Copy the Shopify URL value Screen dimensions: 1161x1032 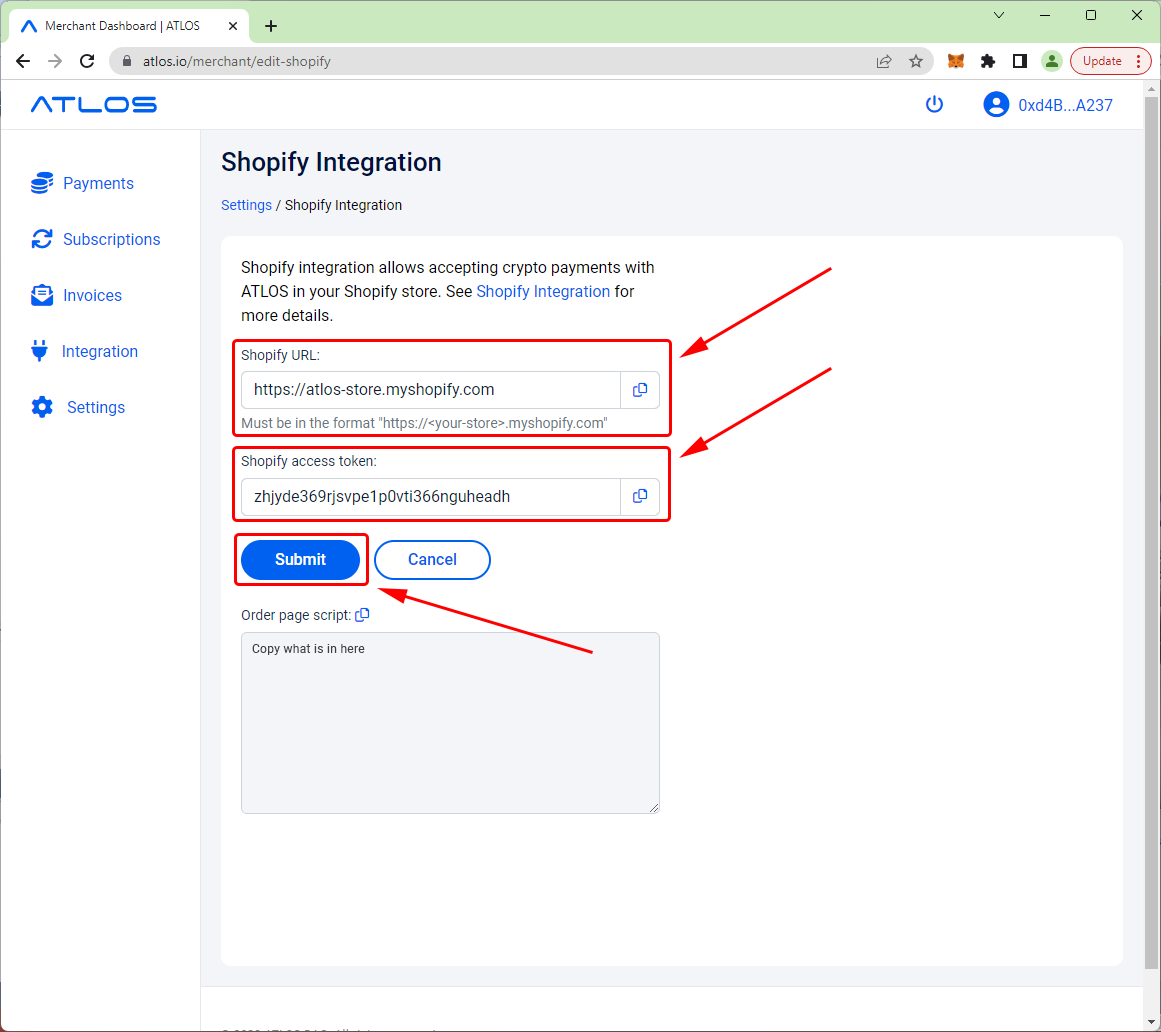coord(640,390)
